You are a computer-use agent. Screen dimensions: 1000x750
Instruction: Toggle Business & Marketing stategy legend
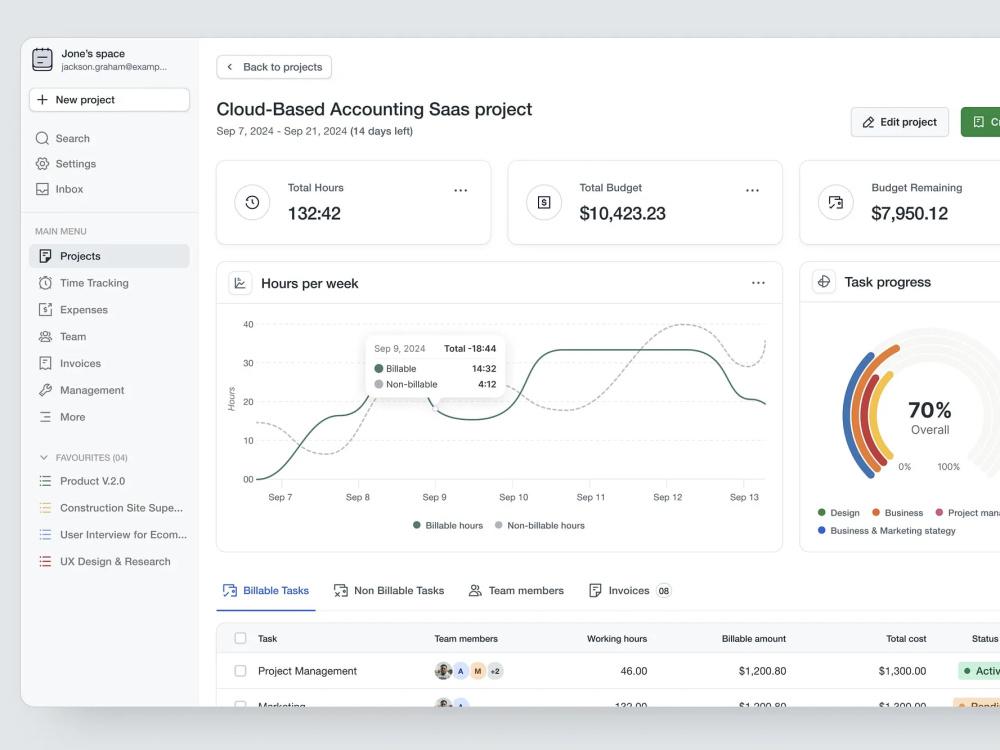pos(886,531)
